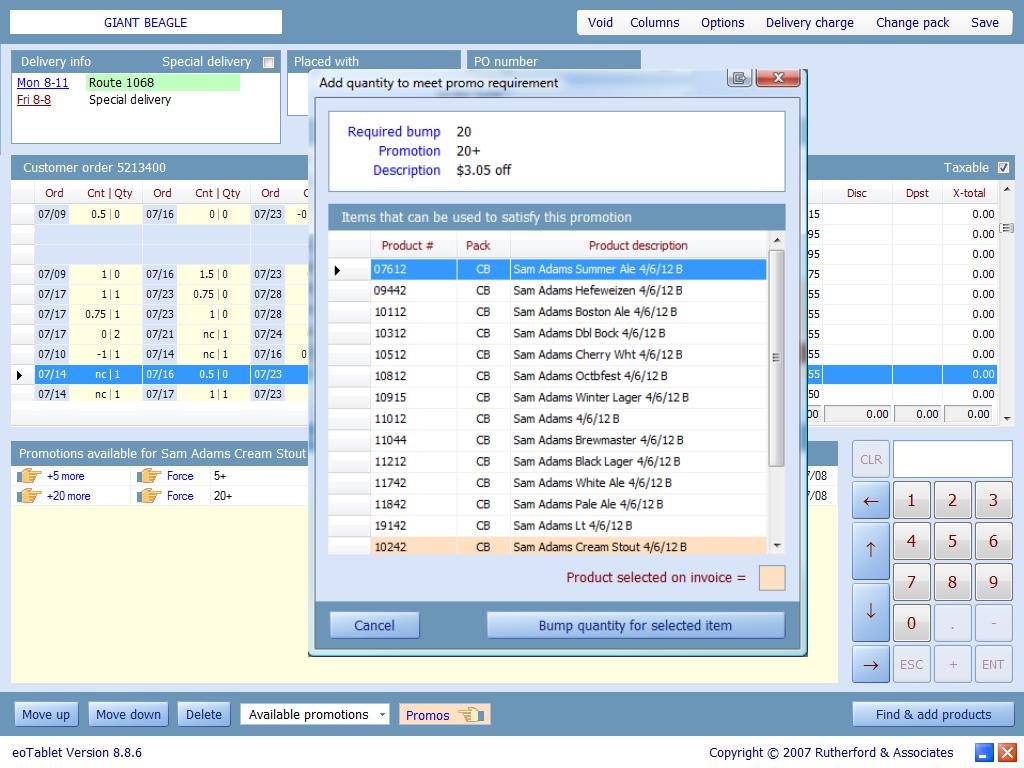
Task: Click the Promos button
Action: point(445,714)
